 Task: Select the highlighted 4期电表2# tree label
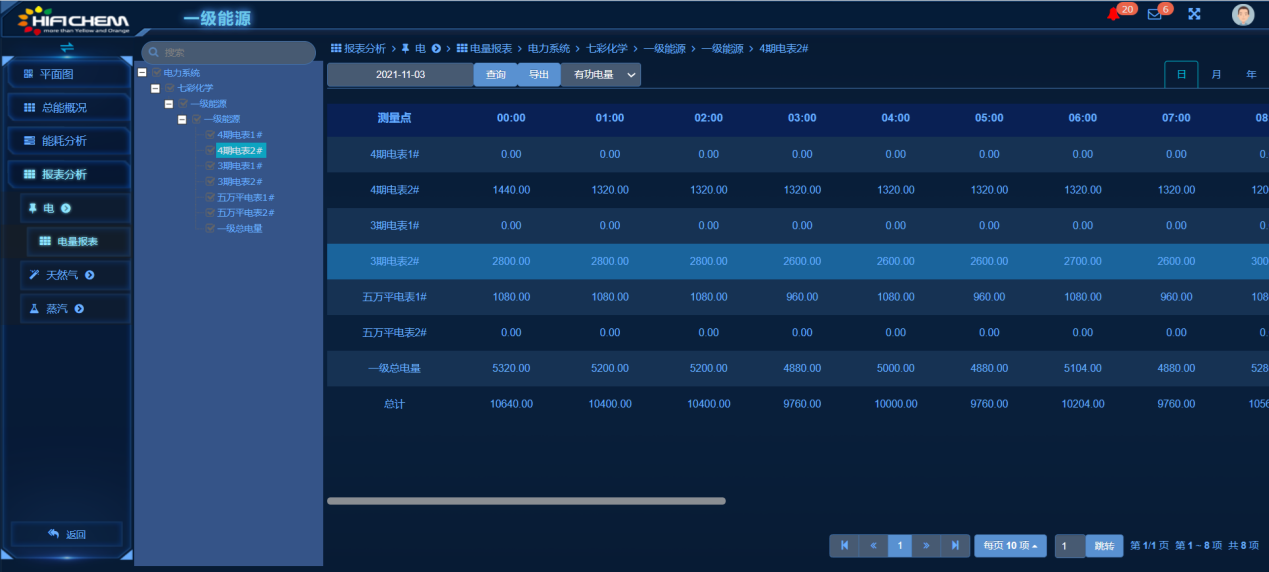241,150
